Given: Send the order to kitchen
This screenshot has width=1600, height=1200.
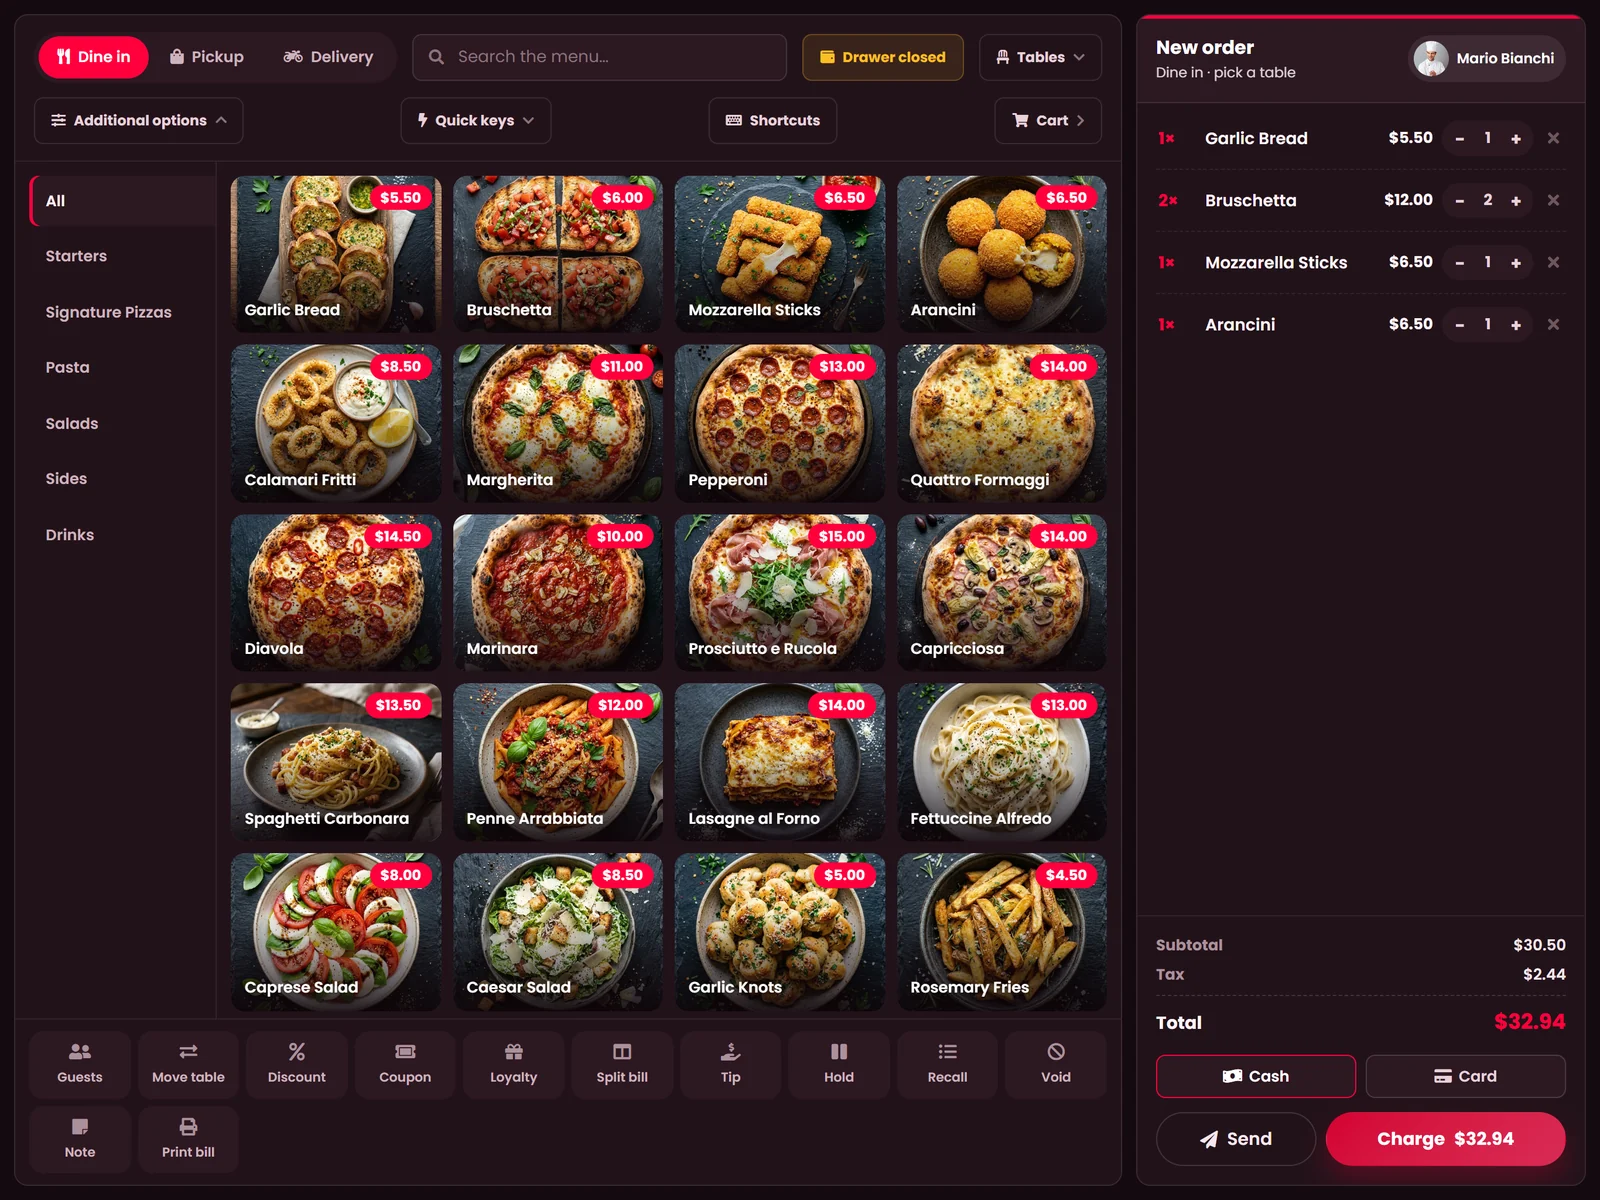Looking at the screenshot, I should click(1236, 1139).
